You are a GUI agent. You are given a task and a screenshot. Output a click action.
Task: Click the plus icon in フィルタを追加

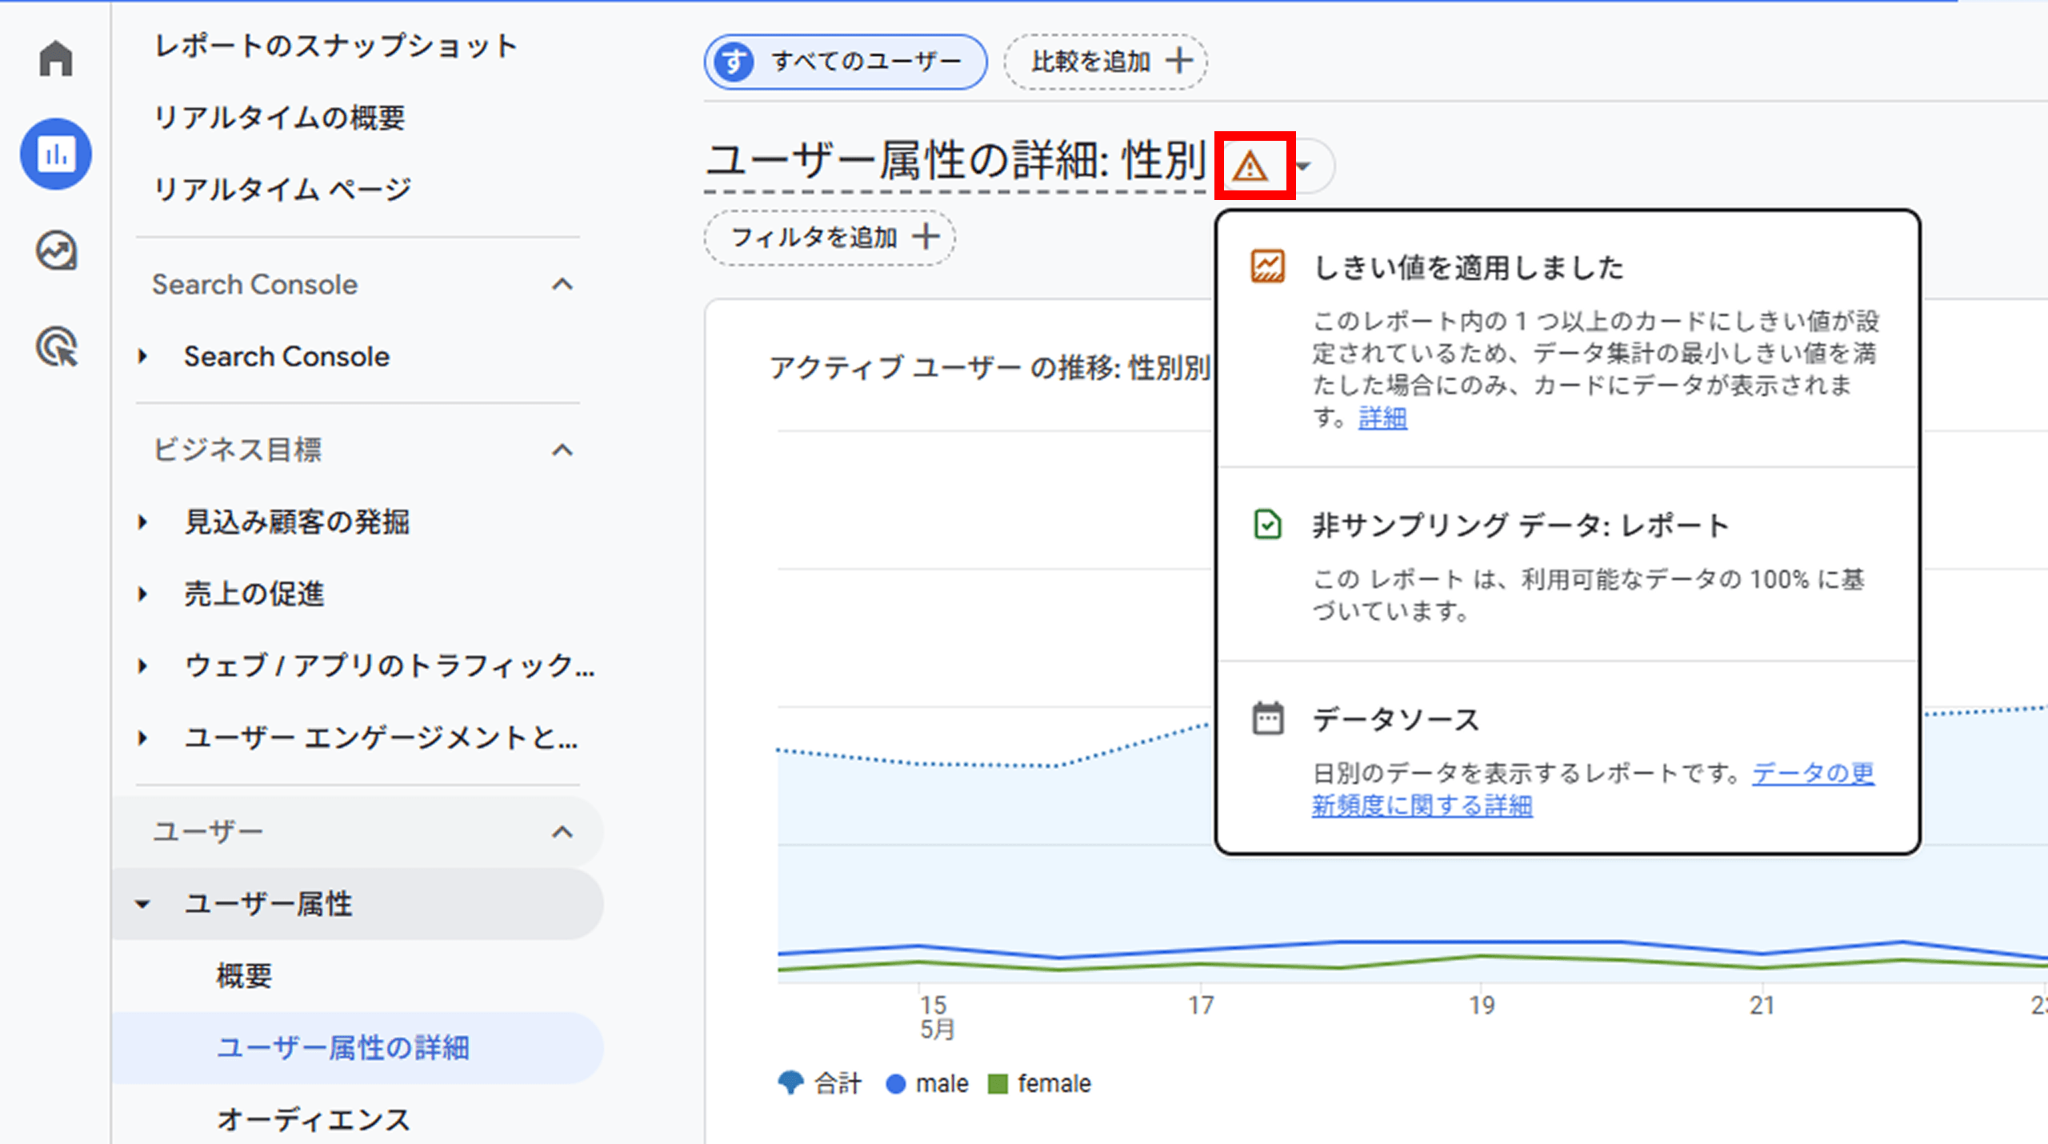tap(926, 237)
